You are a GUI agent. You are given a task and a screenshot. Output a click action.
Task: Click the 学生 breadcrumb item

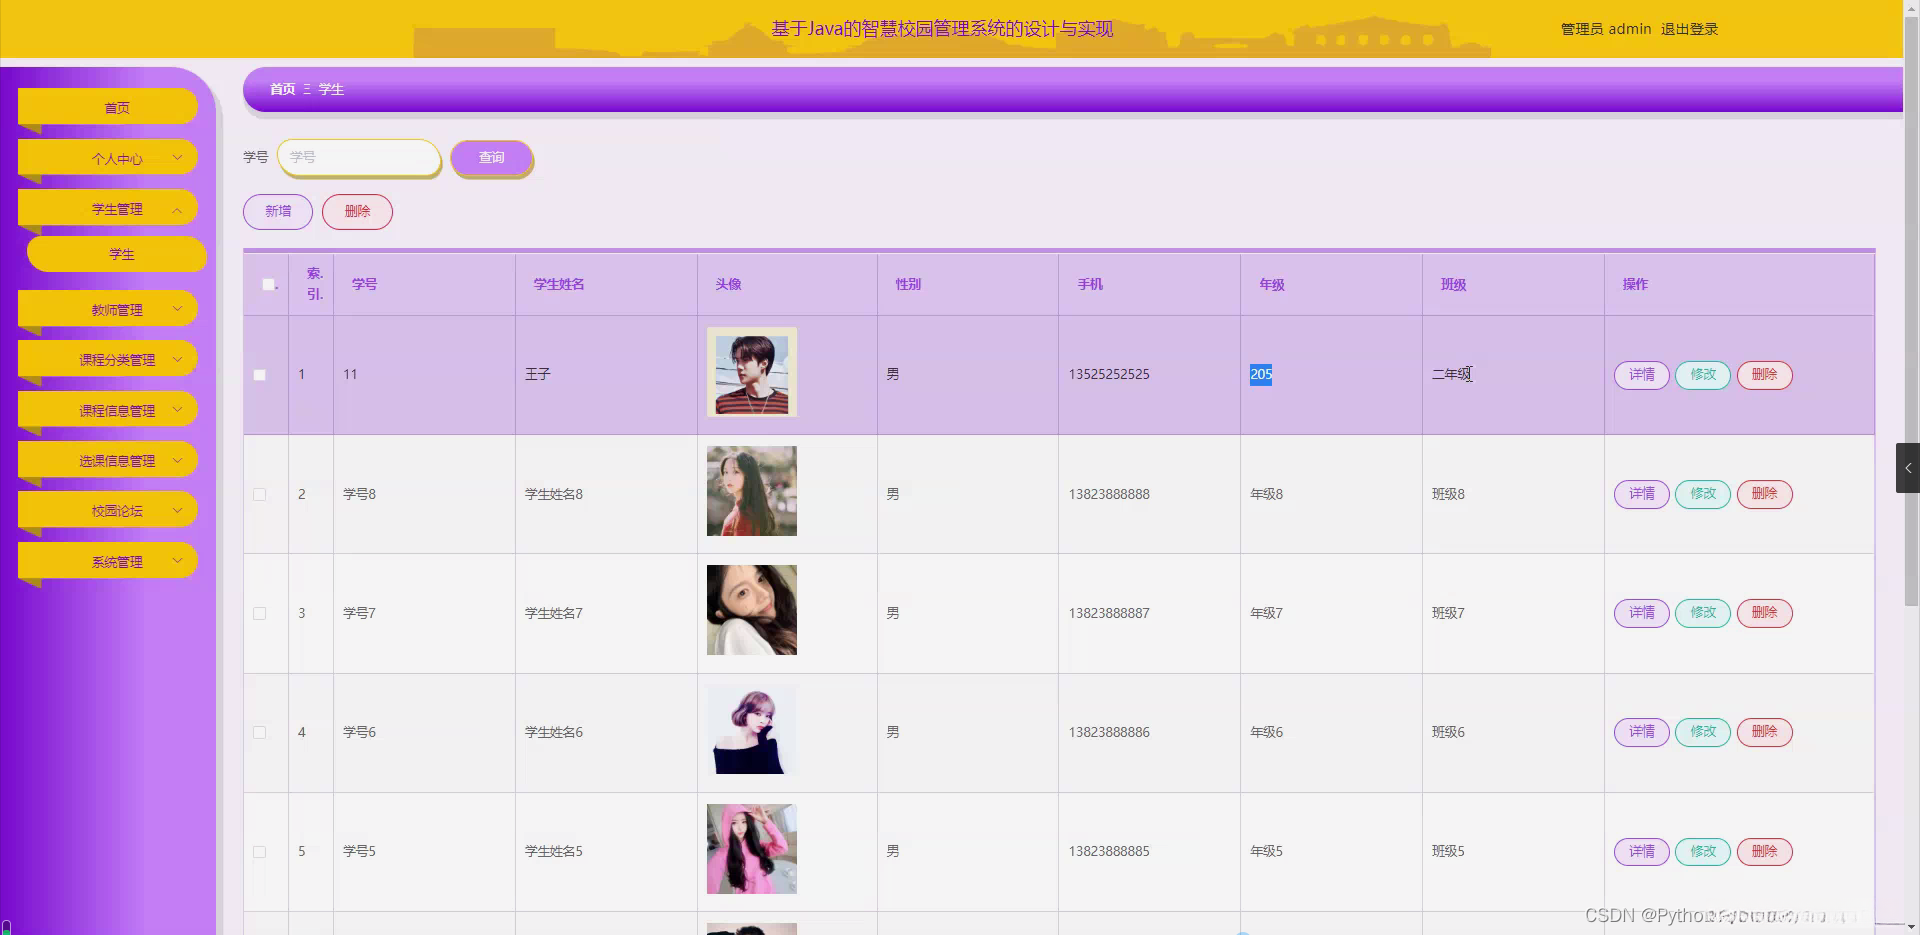[x=331, y=89]
